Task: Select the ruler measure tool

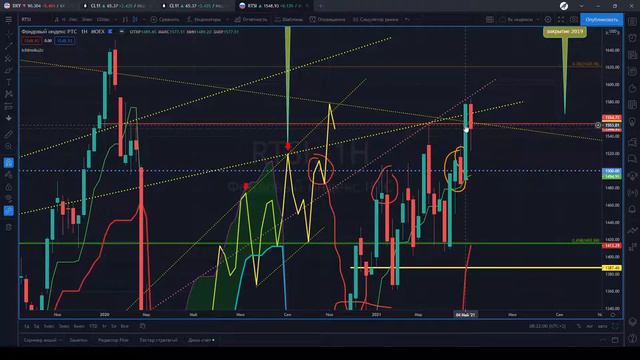Action: point(9,134)
